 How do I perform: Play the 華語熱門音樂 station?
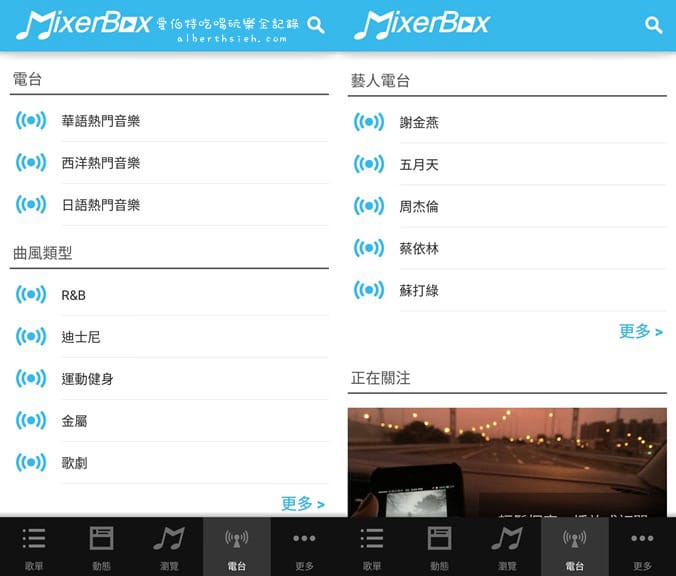point(169,121)
